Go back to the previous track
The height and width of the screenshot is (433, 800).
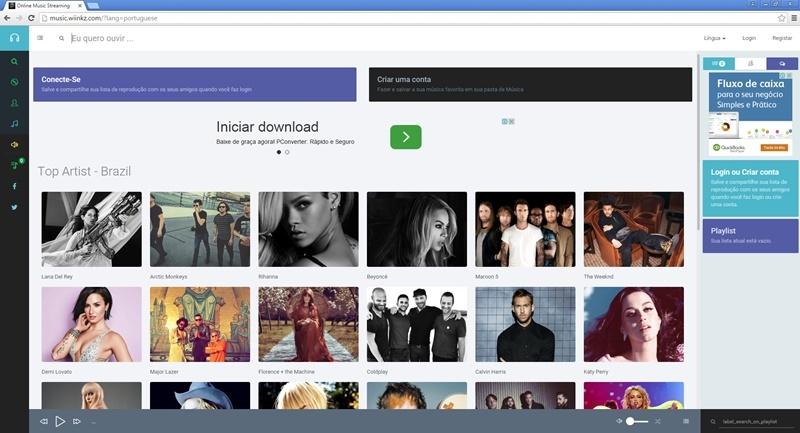[x=44, y=421]
